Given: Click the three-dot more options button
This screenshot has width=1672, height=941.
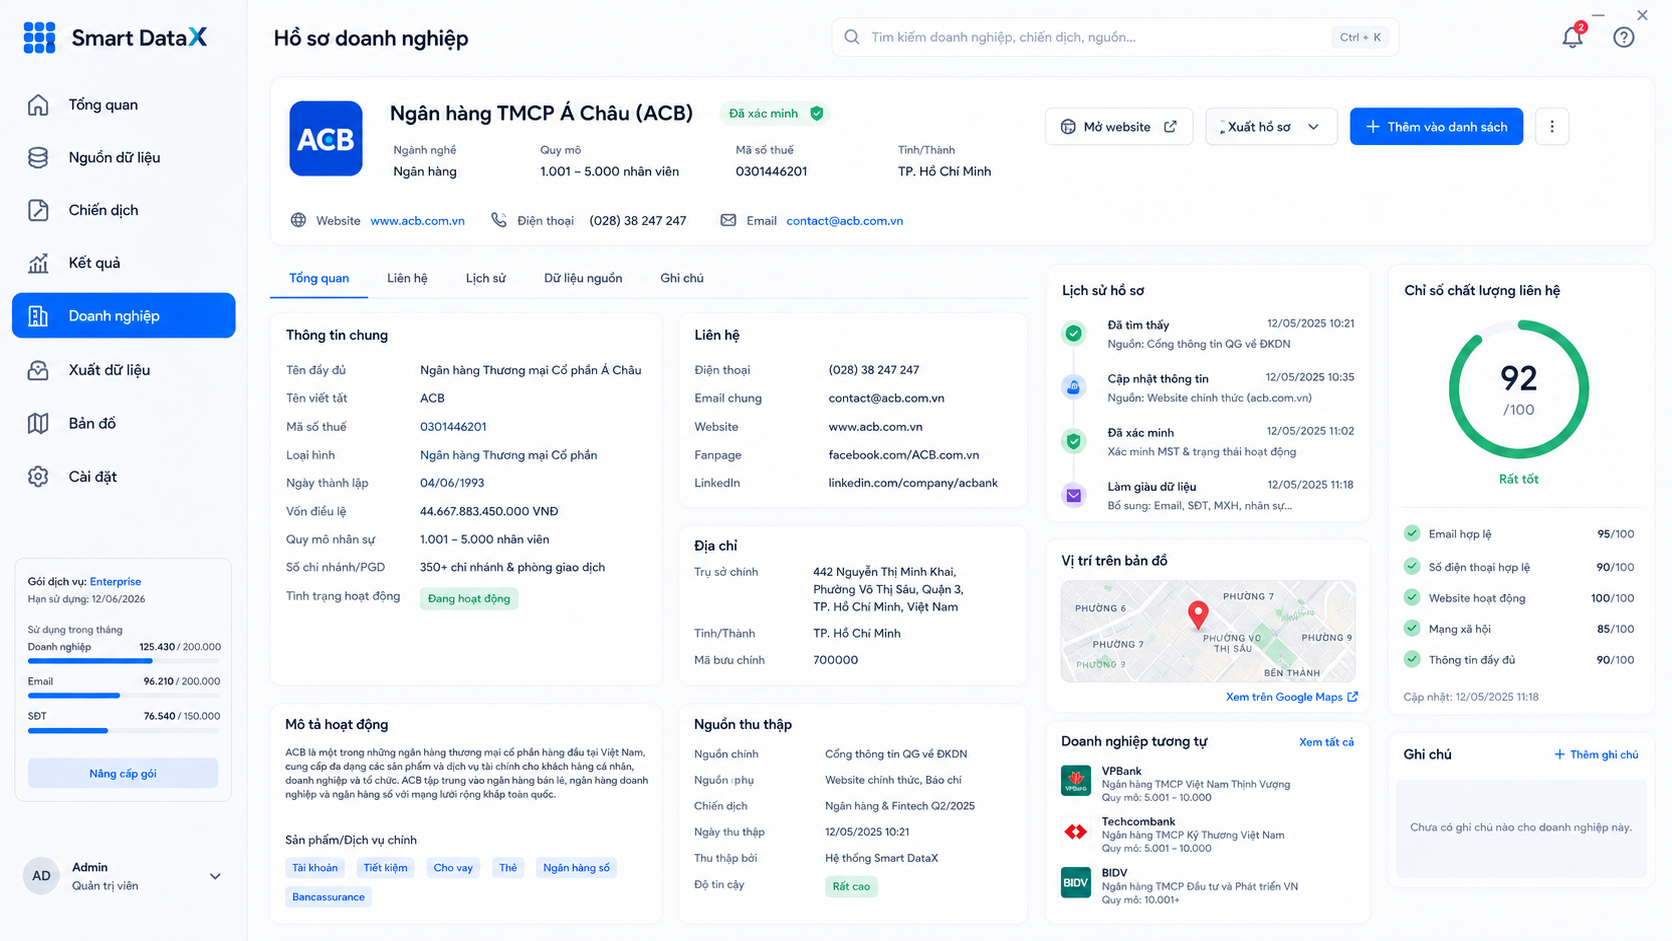Looking at the screenshot, I should (x=1552, y=127).
